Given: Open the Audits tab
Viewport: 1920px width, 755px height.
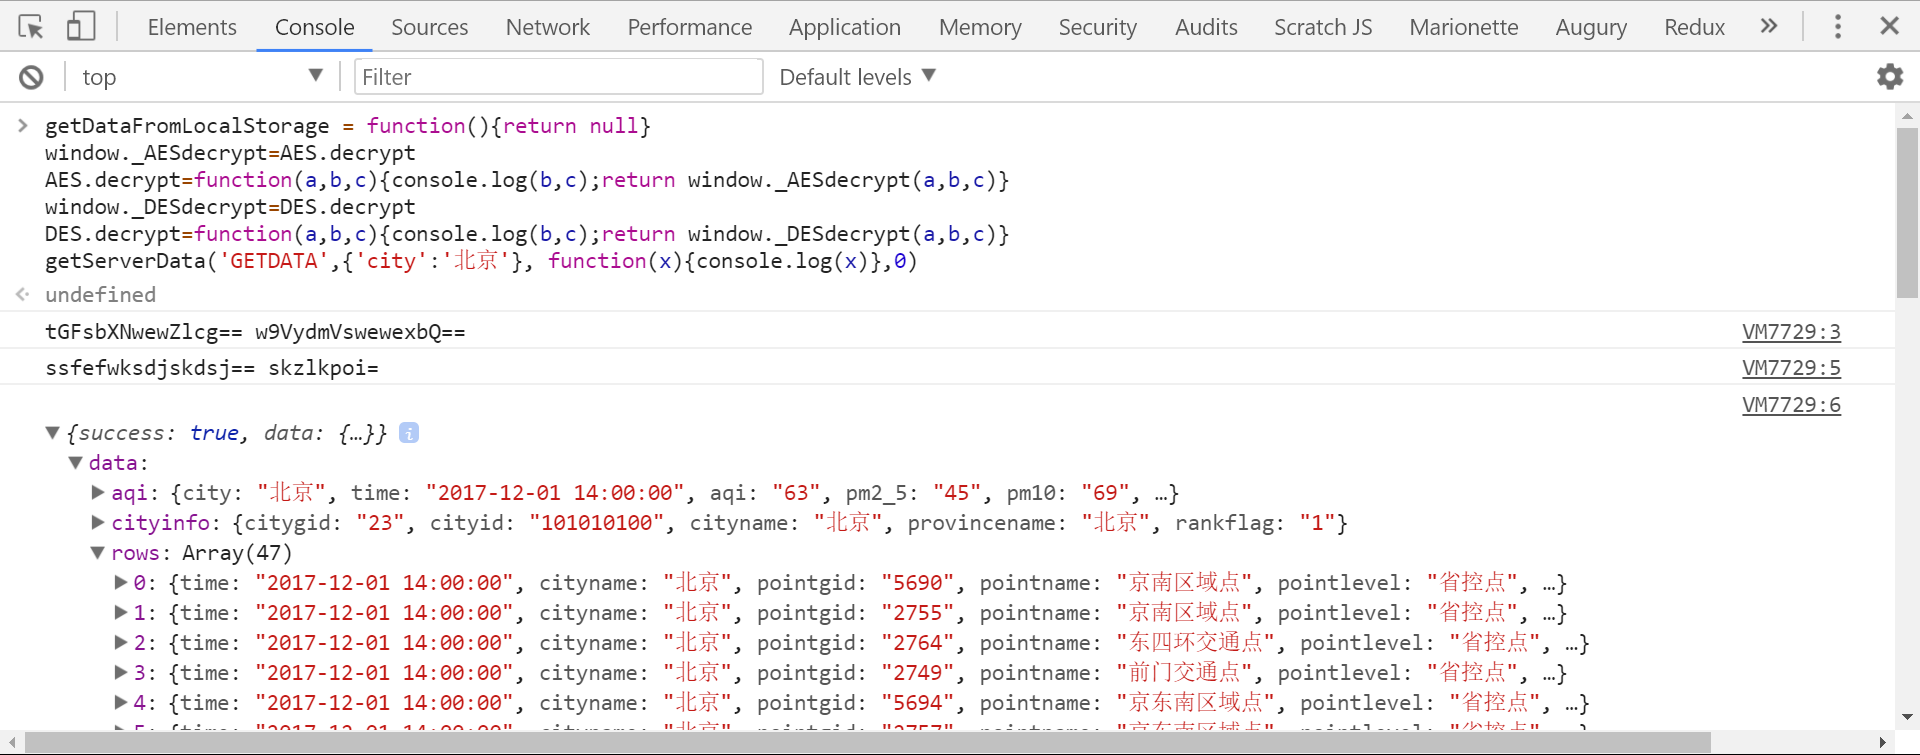Looking at the screenshot, I should [1206, 27].
